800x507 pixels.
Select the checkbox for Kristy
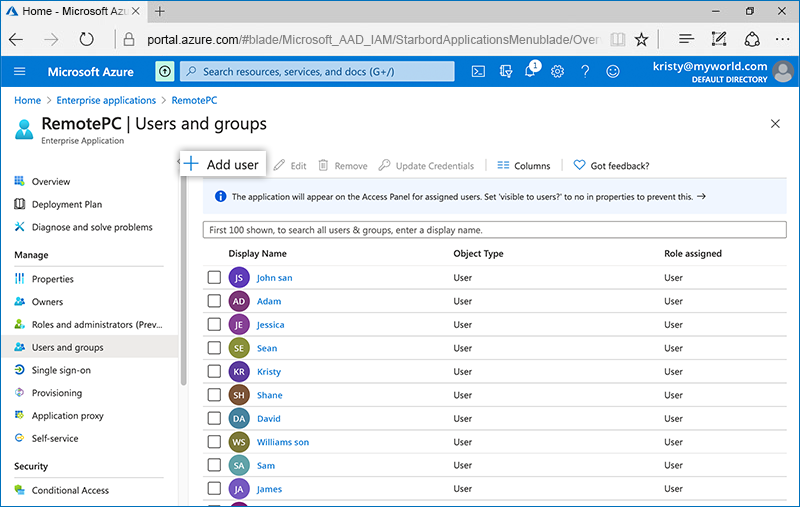(x=214, y=371)
